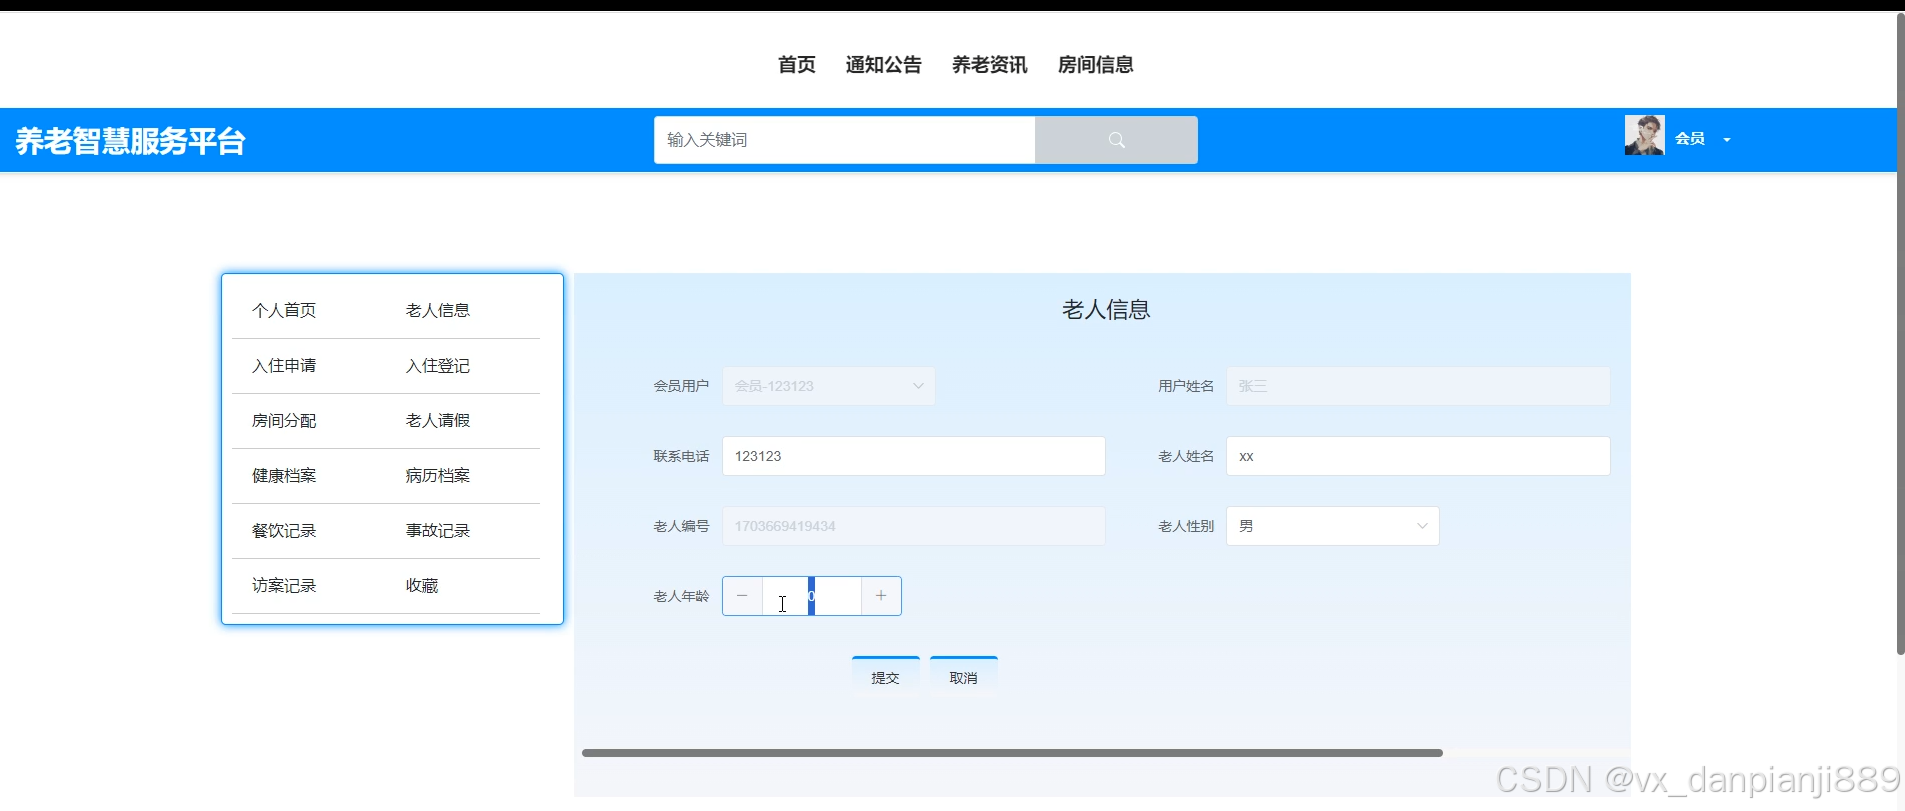The height and width of the screenshot is (811, 1905).
Task: Open 入住申请 in the side menu
Action: (x=284, y=366)
